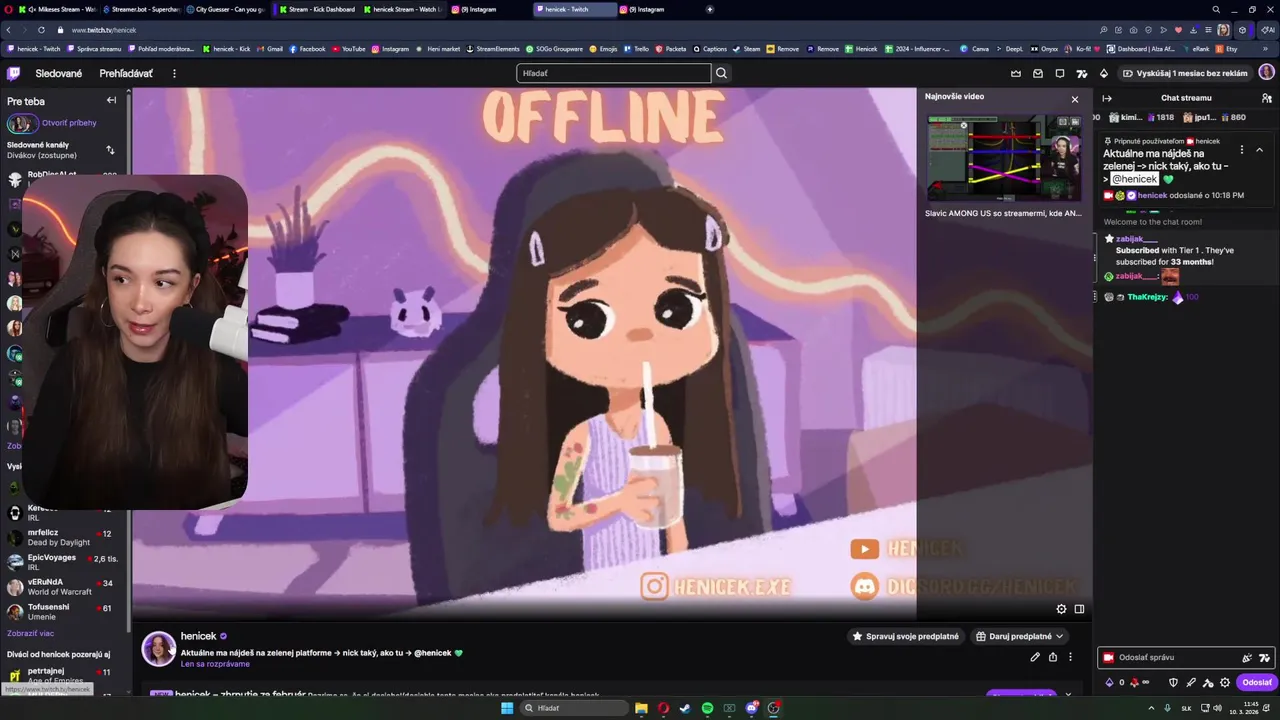The width and height of the screenshot is (1280, 720).
Task: Expand the Daruj predplatné dropdown
Action: [x=1019, y=636]
